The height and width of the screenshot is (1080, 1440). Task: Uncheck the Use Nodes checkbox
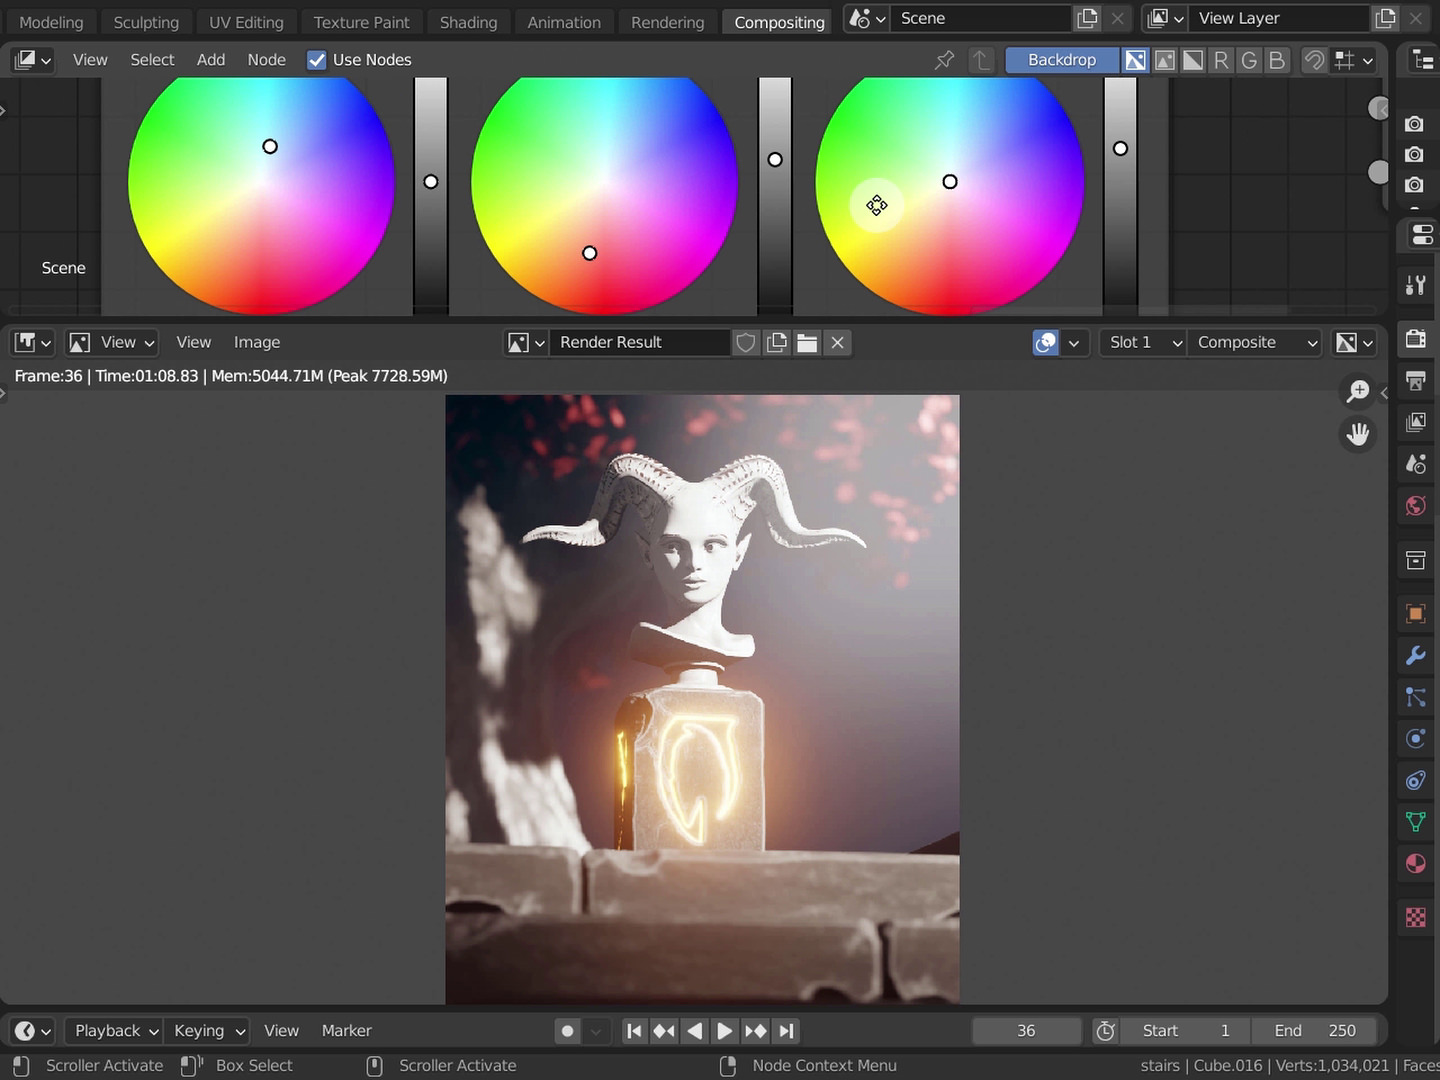[x=317, y=60]
